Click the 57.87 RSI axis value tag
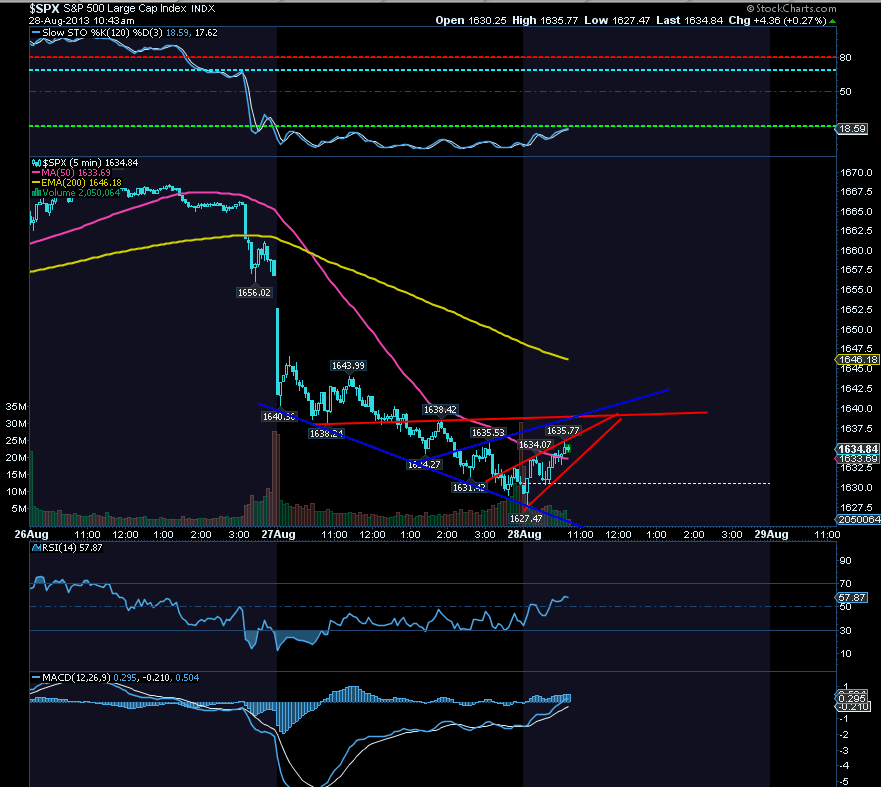 [852, 597]
